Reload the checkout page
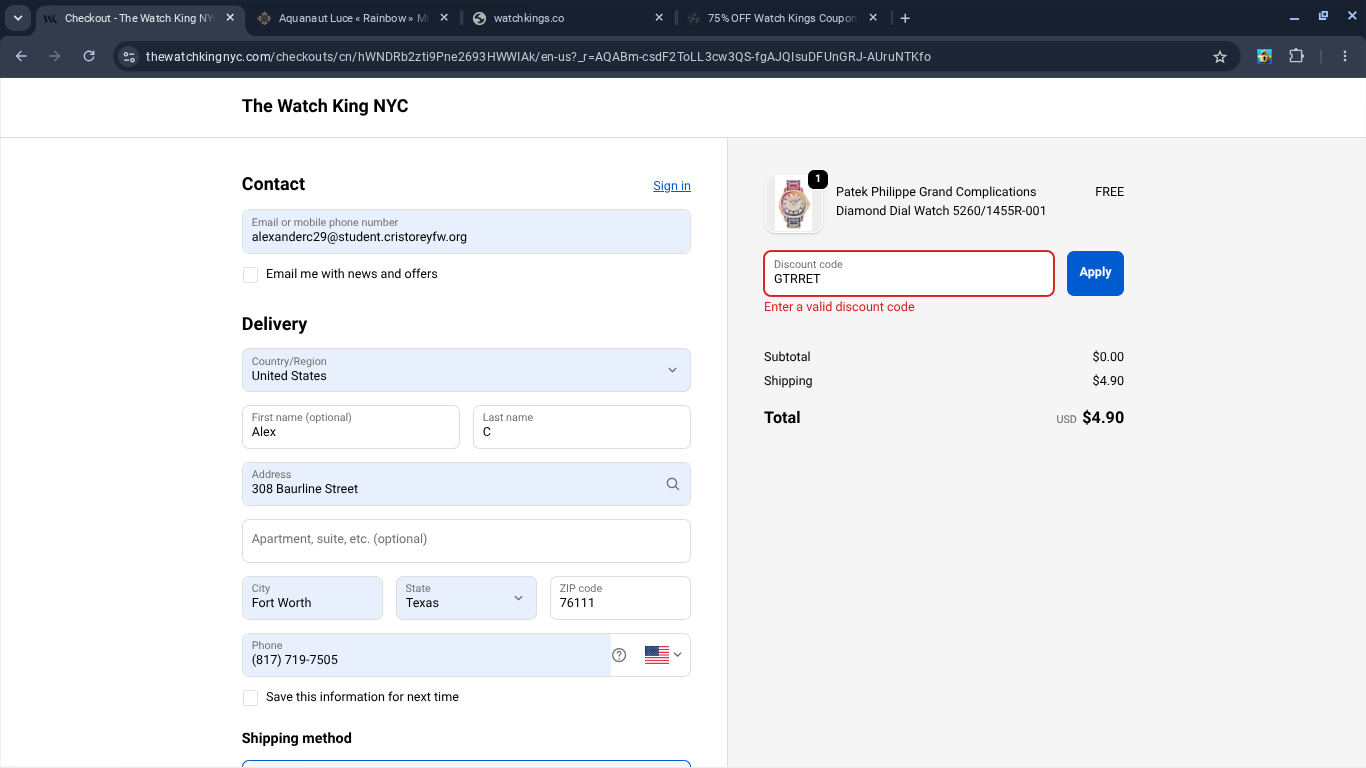The height and width of the screenshot is (768, 1366). 89,57
